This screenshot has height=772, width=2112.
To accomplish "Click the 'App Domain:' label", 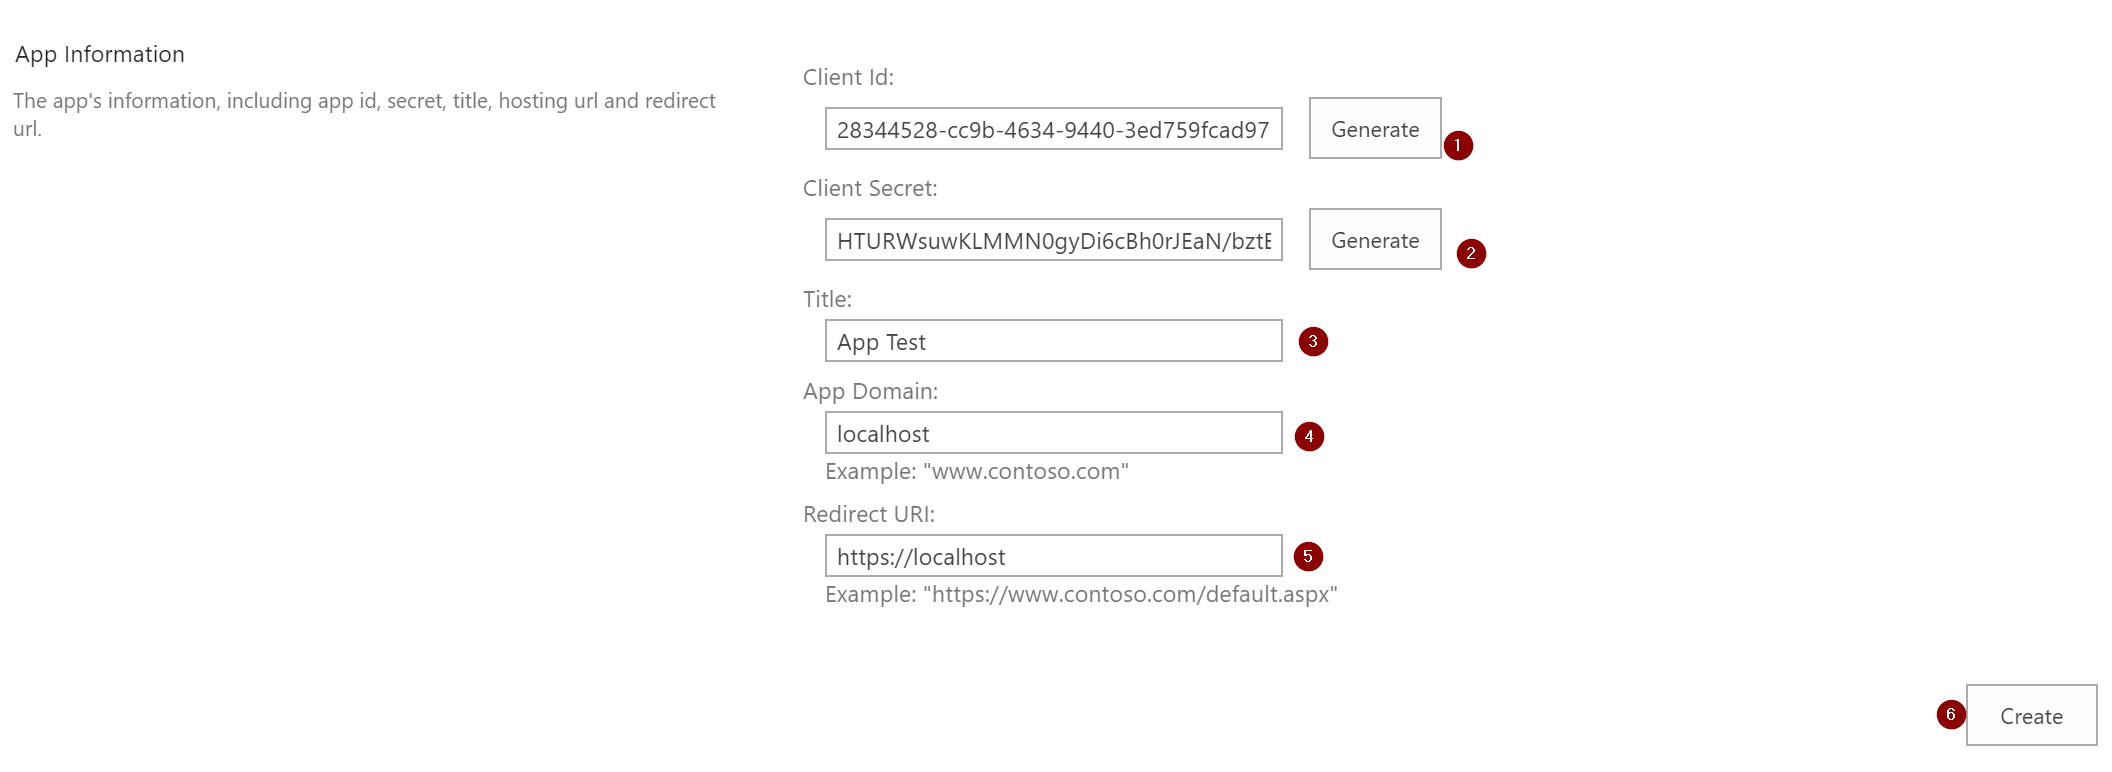I will [870, 391].
